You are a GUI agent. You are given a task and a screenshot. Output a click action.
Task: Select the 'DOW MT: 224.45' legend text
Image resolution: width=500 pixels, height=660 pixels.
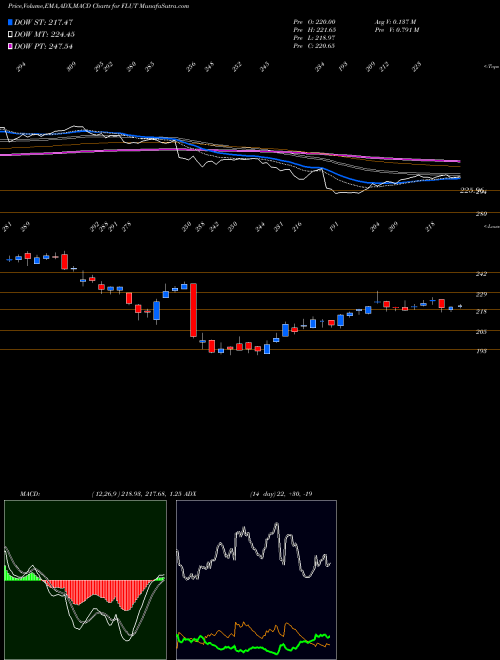click(x=44, y=34)
